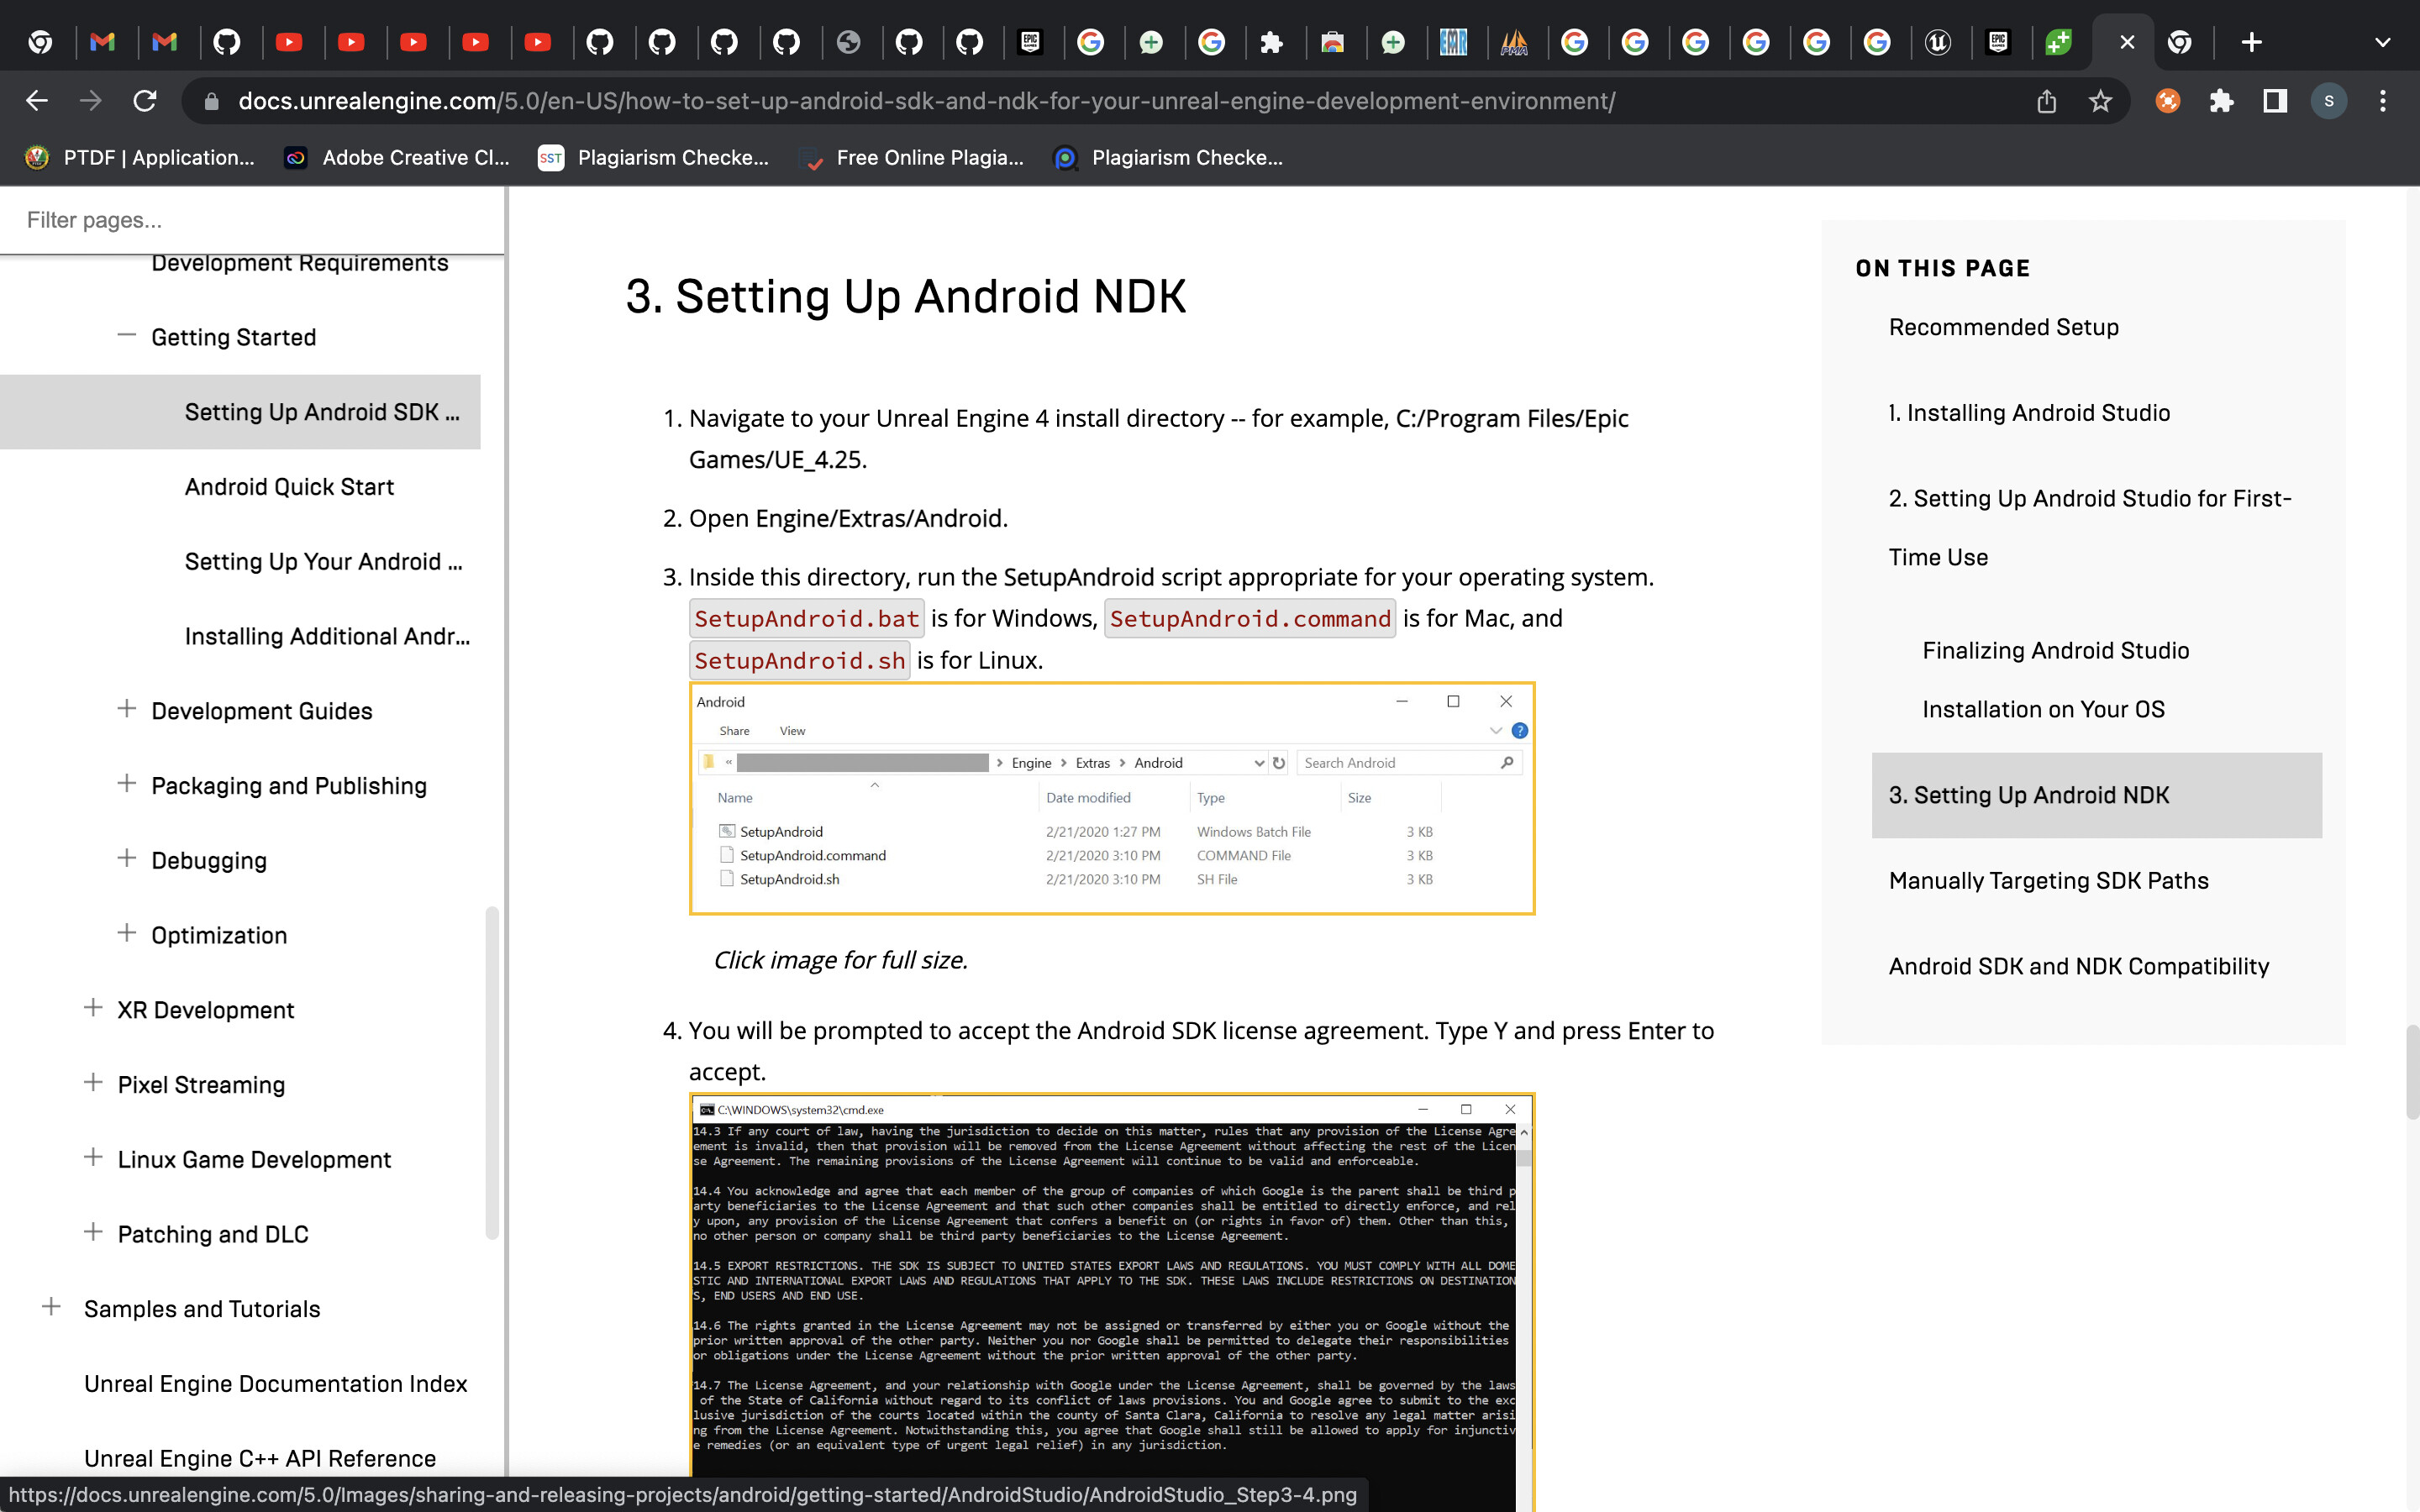Viewport: 2420px width, 1512px height.
Task: Open the Extensions puzzle icon in the toolbar
Action: click(x=2221, y=101)
